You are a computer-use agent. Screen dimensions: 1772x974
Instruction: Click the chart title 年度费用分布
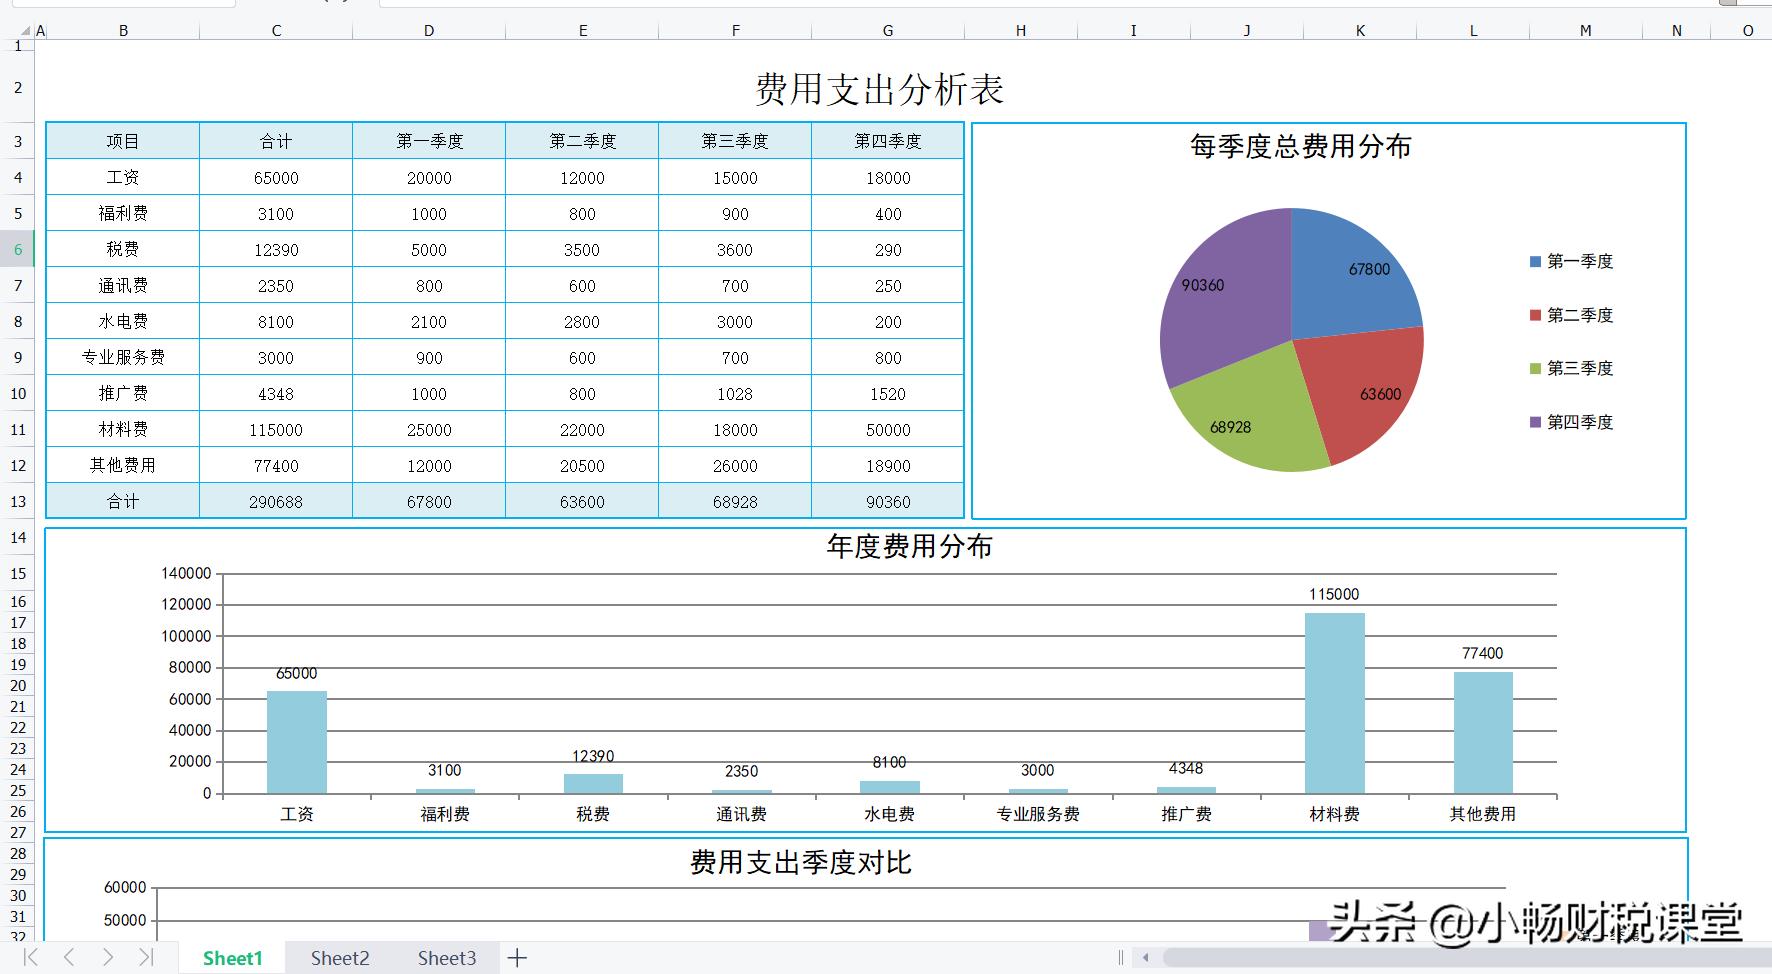[x=908, y=547]
